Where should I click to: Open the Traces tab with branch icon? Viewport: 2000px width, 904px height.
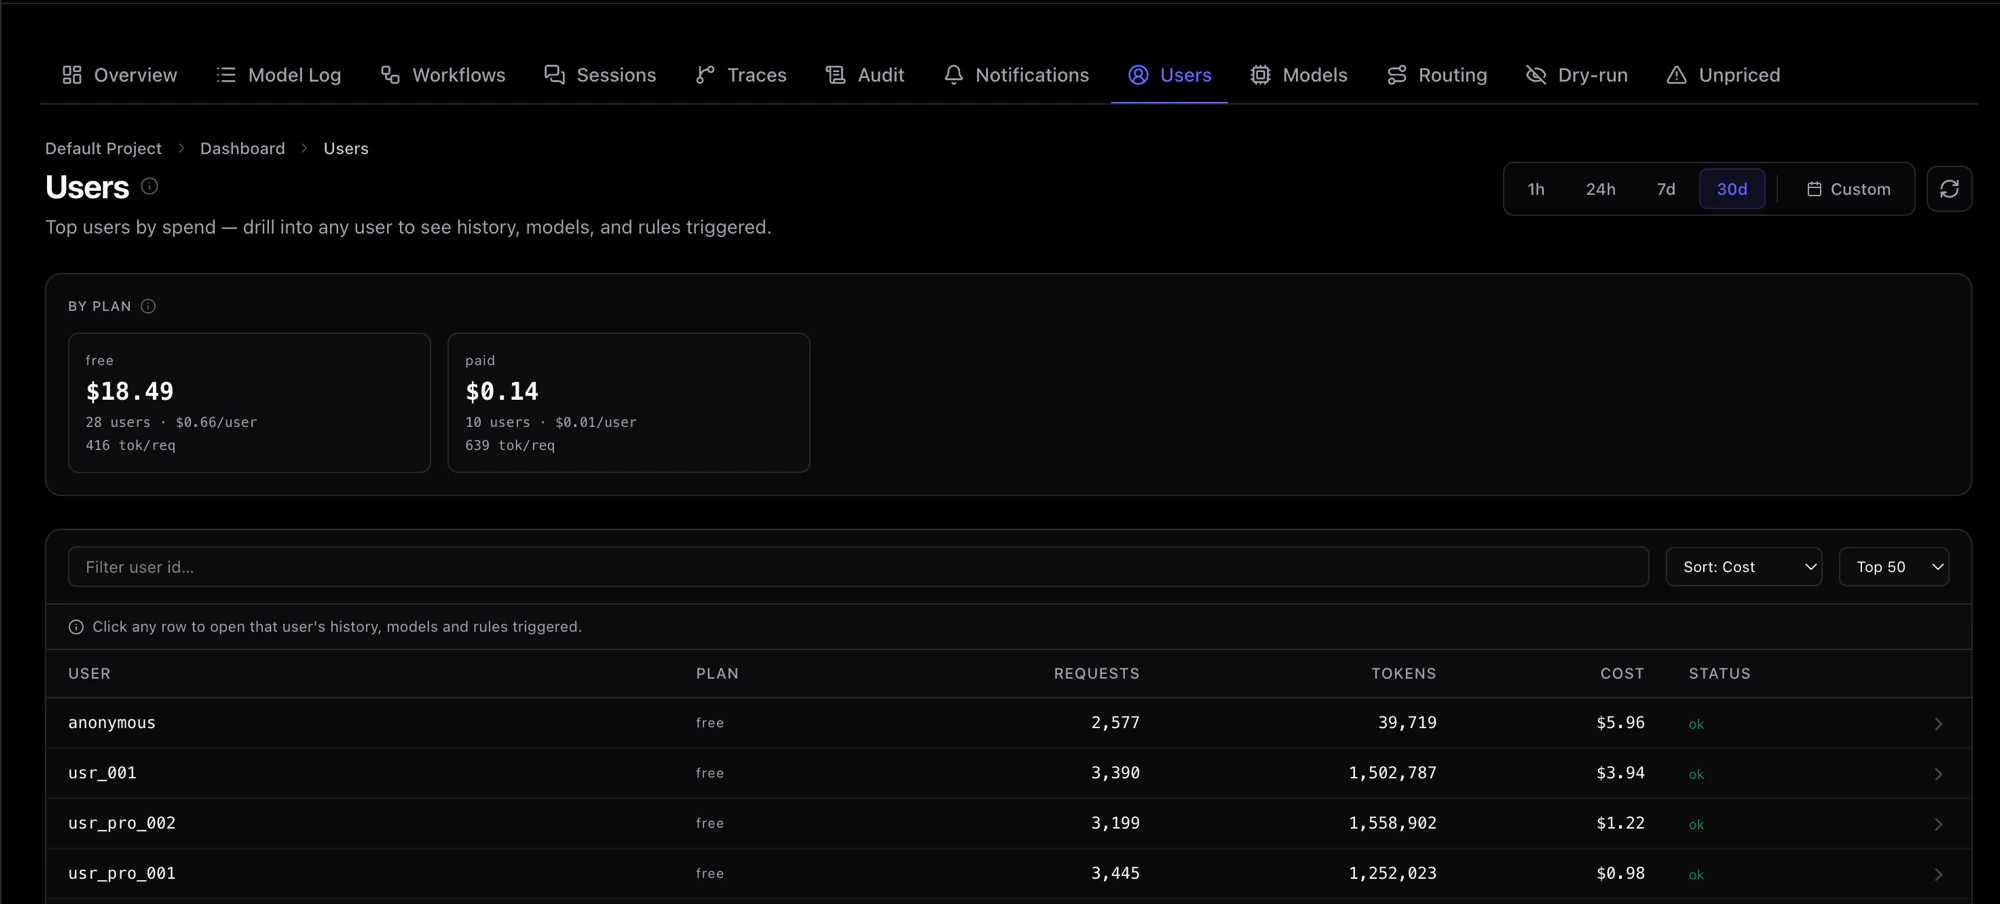pyautogui.click(x=741, y=75)
